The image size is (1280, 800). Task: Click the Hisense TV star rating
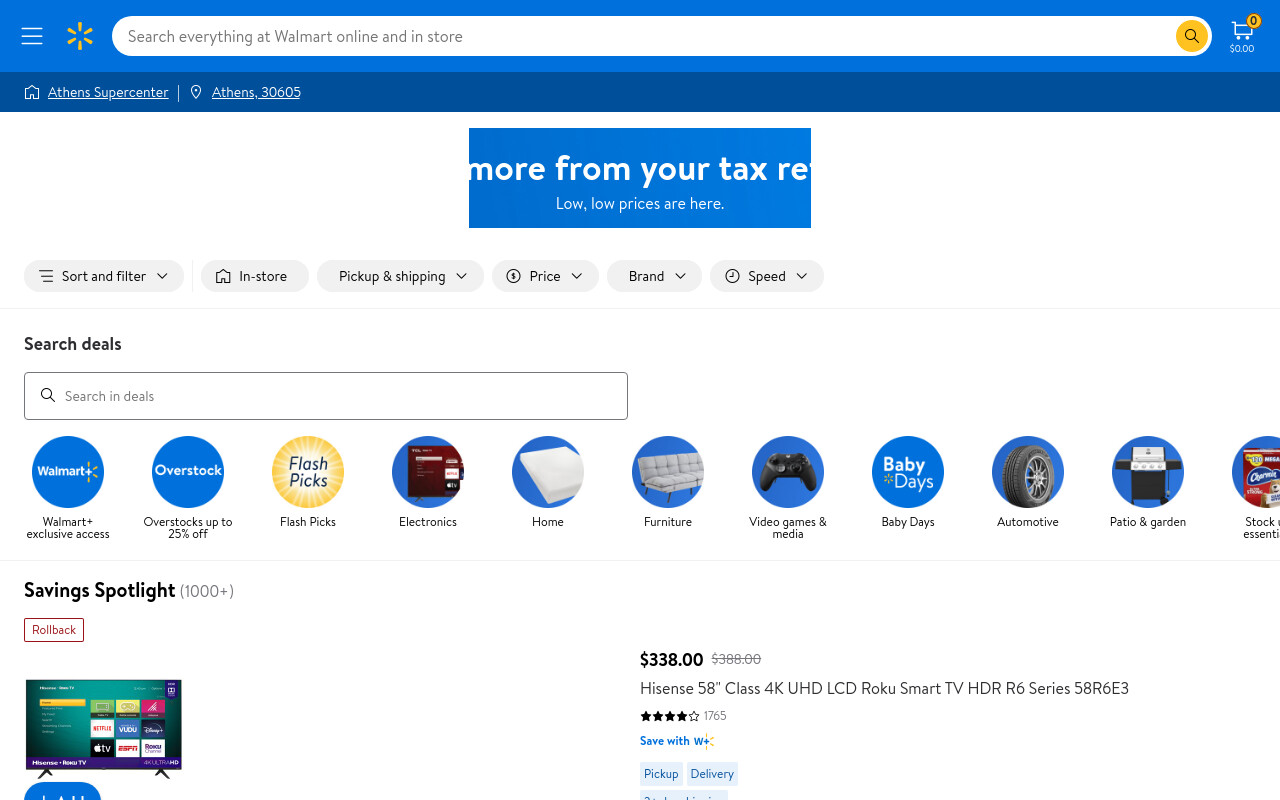(x=669, y=716)
